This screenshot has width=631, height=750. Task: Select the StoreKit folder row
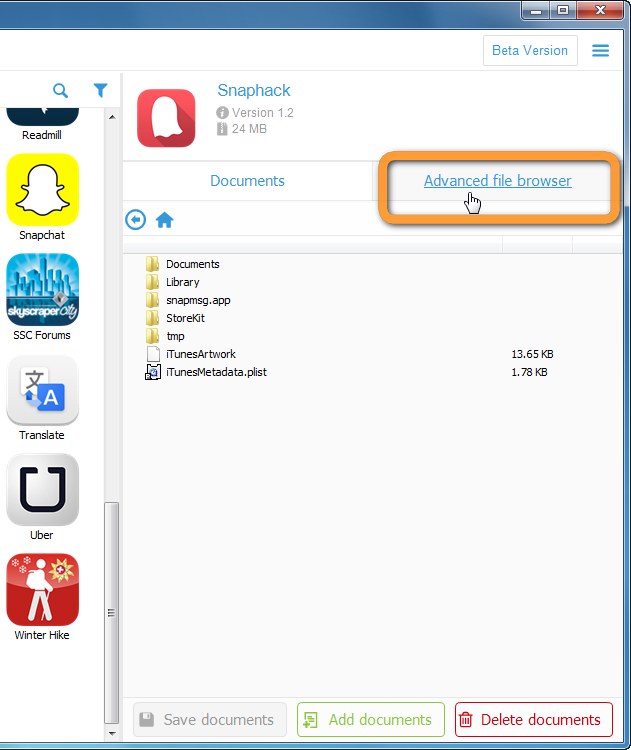click(x=373, y=318)
